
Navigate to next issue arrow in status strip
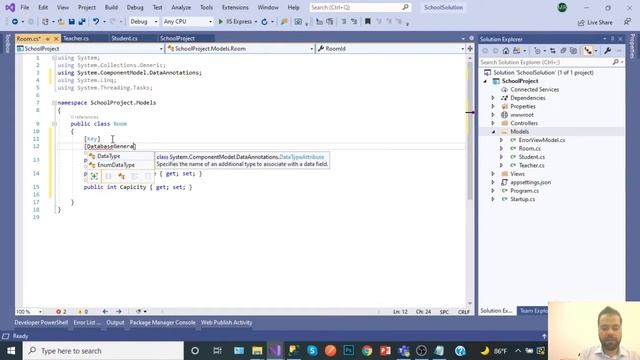119,311
